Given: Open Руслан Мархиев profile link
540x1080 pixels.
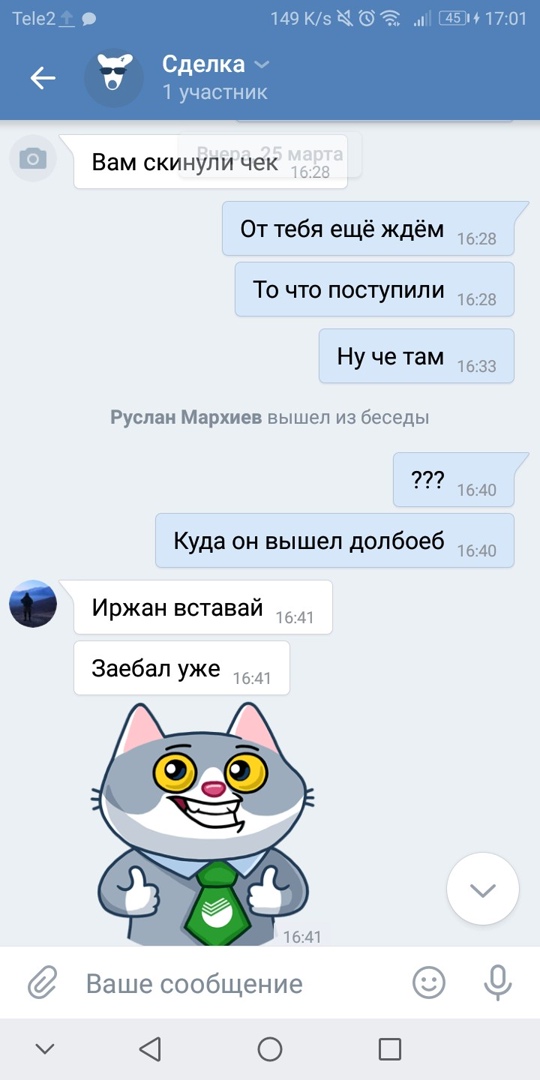Looking at the screenshot, I should pyautogui.click(x=185, y=417).
